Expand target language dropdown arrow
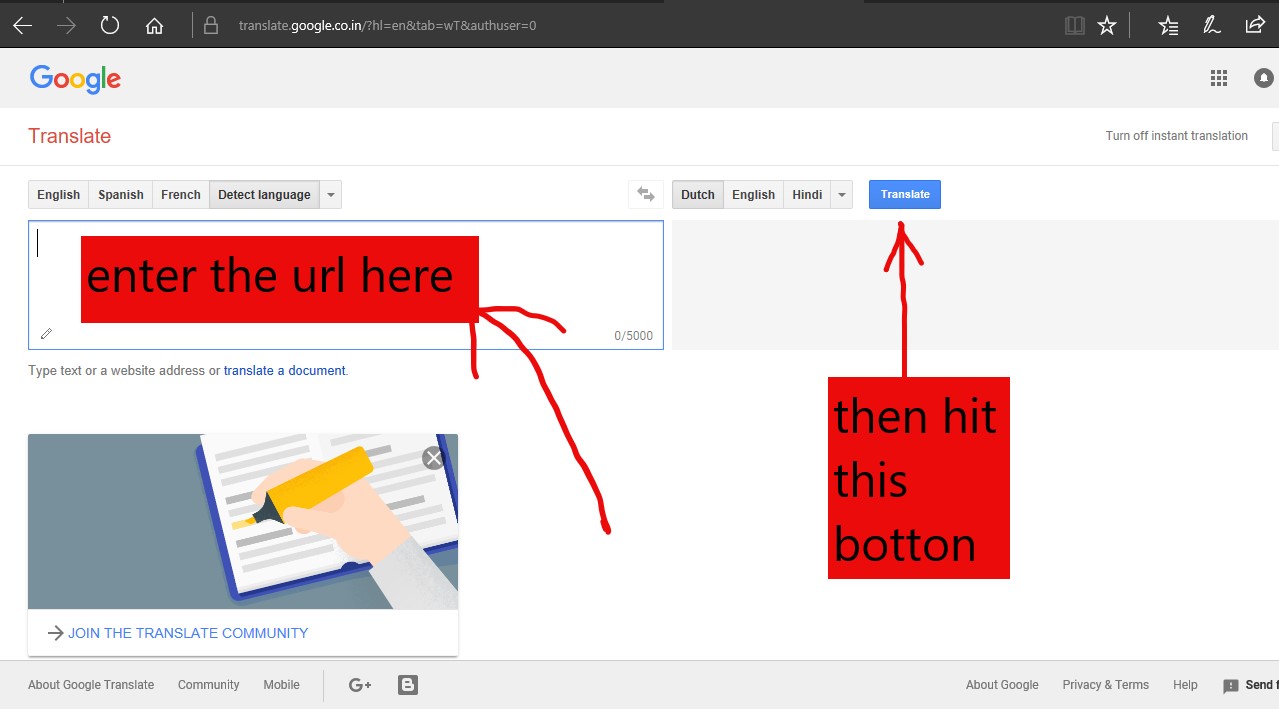 (x=842, y=194)
